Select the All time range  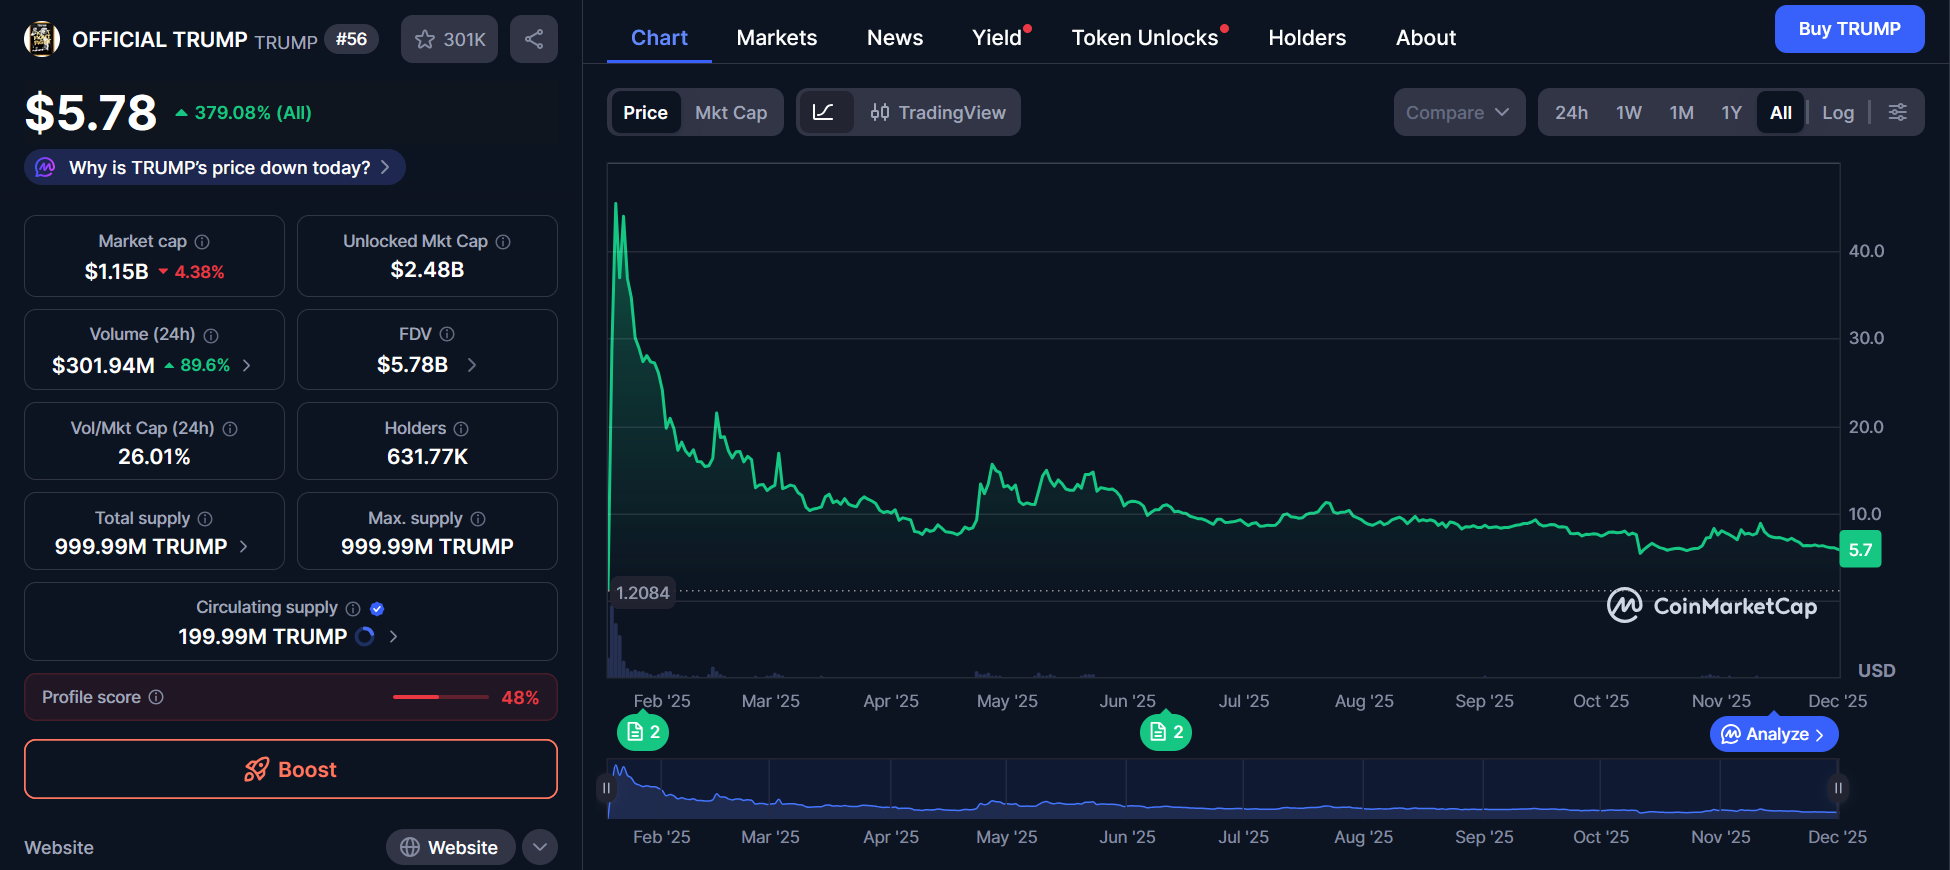[x=1781, y=112]
